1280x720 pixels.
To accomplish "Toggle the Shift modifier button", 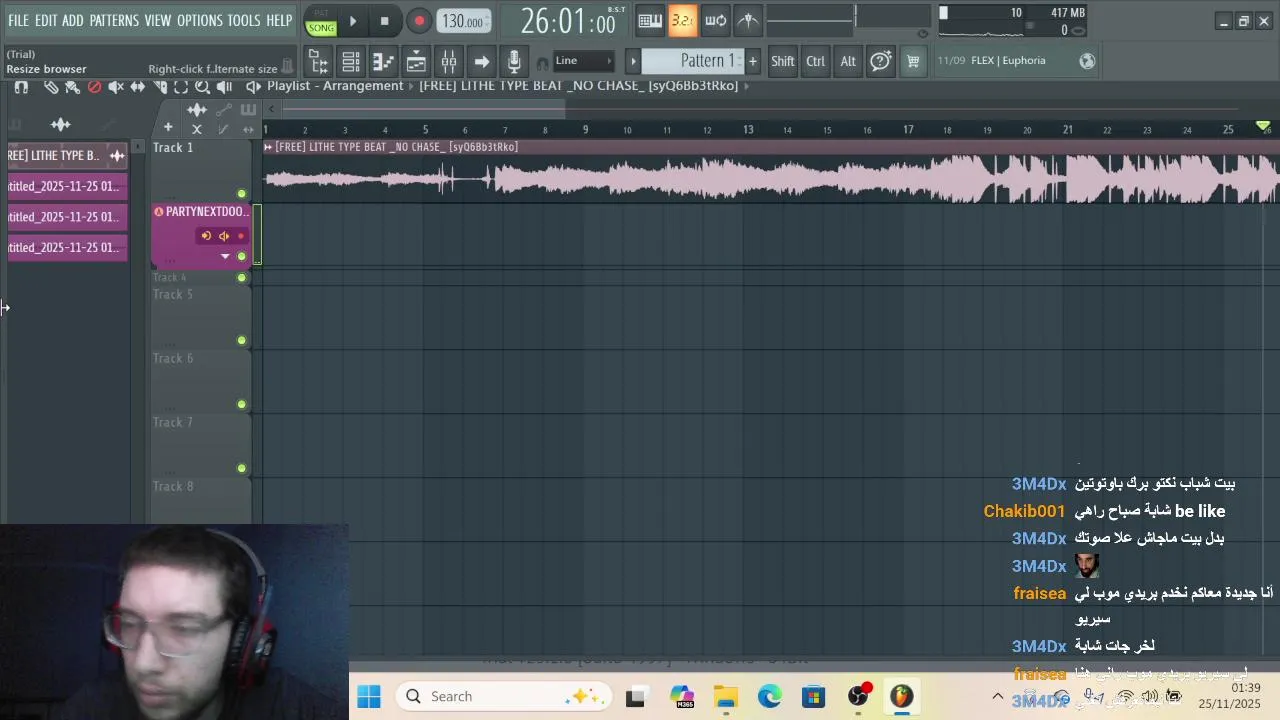I will tap(783, 61).
